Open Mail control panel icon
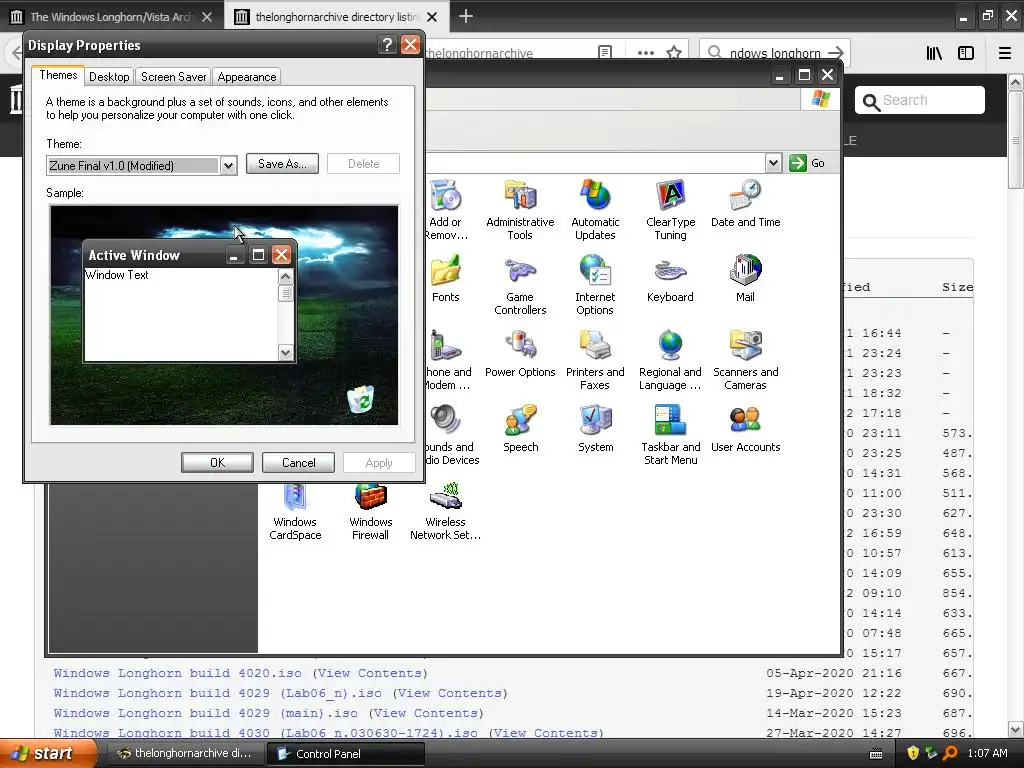The width and height of the screenshot is (1024, 768). [x=745, y=279]
